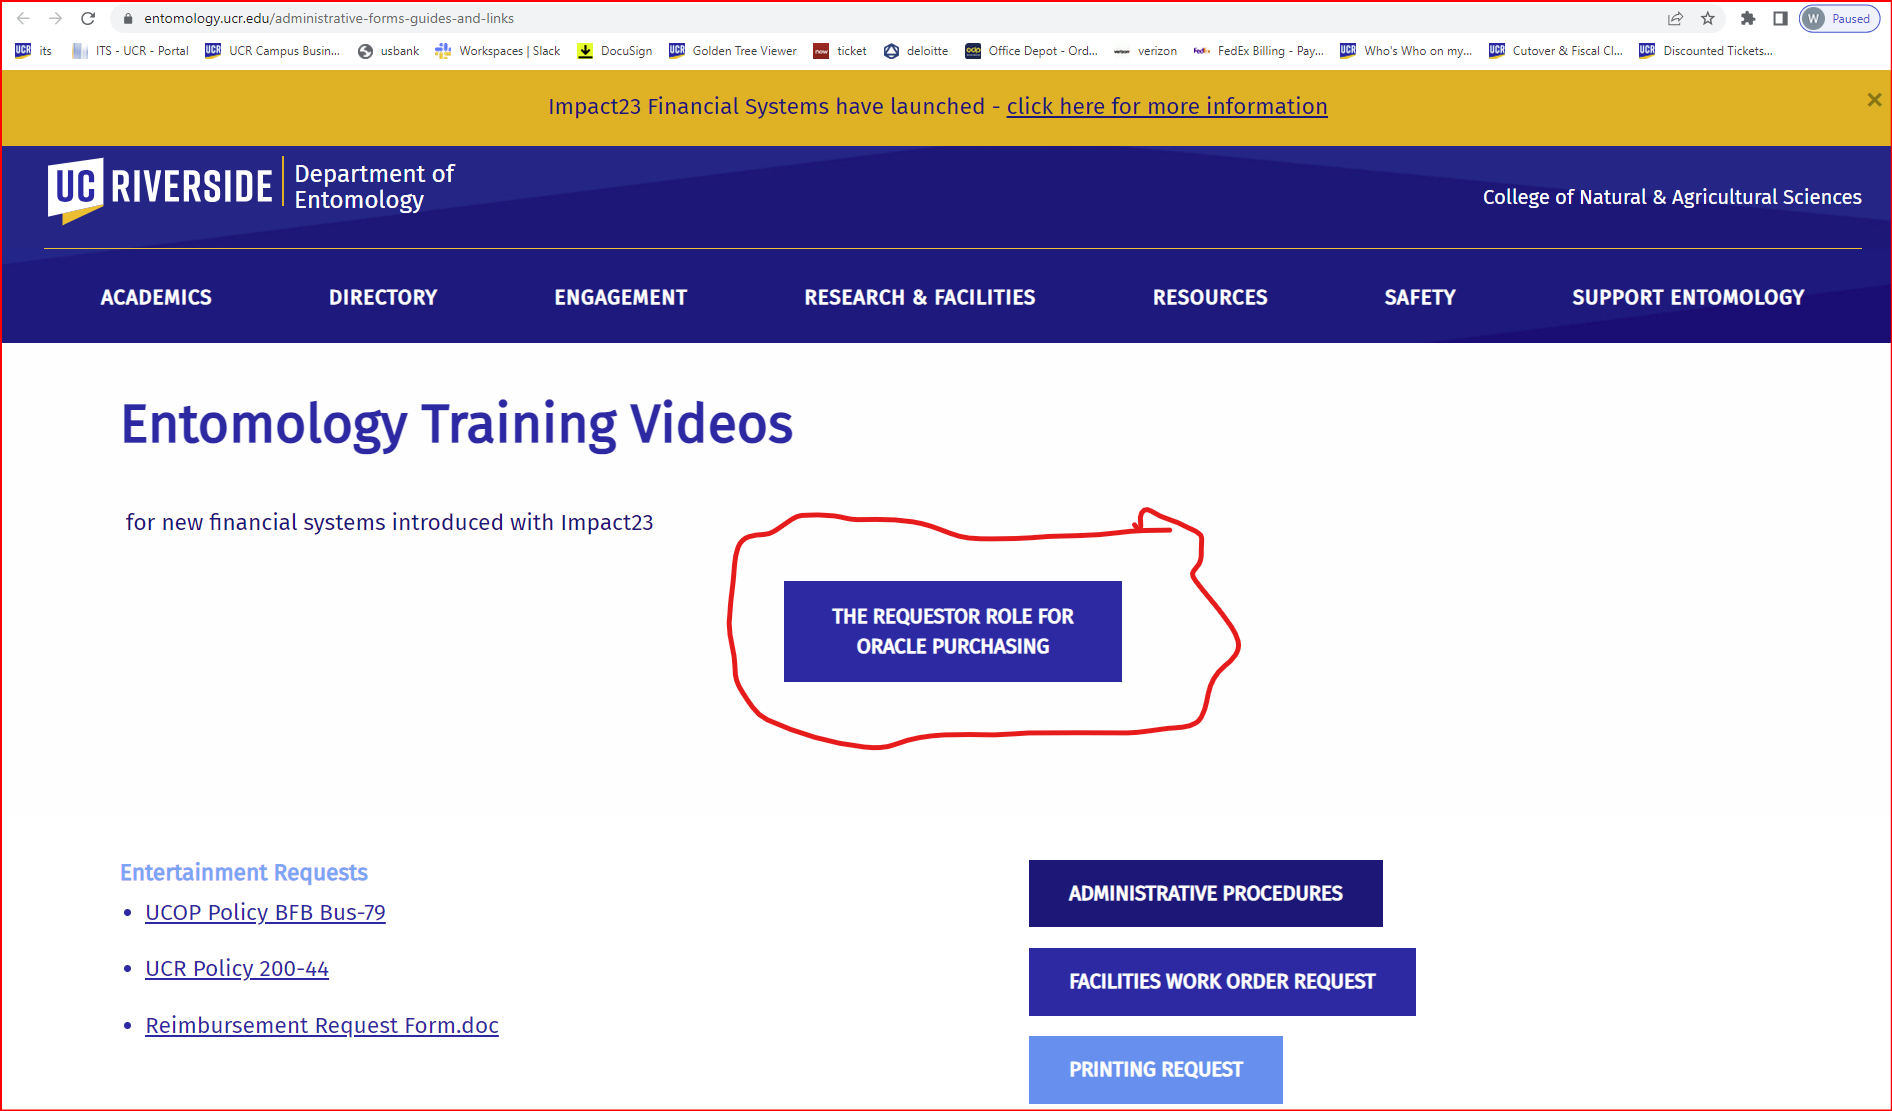Viewport: 1892px width, 1111px height.
Task: Dismiss the yellow Impact23 banner
Action: pyautogui.click(x=1874, y=100)
